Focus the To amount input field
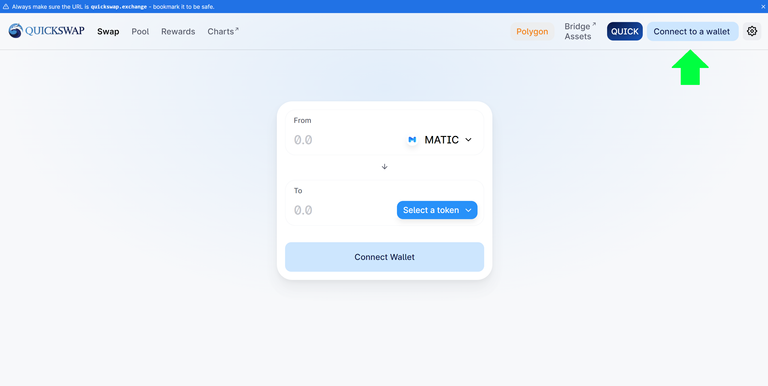The height and width of the screenshot is (386, 768). point(343,210)
